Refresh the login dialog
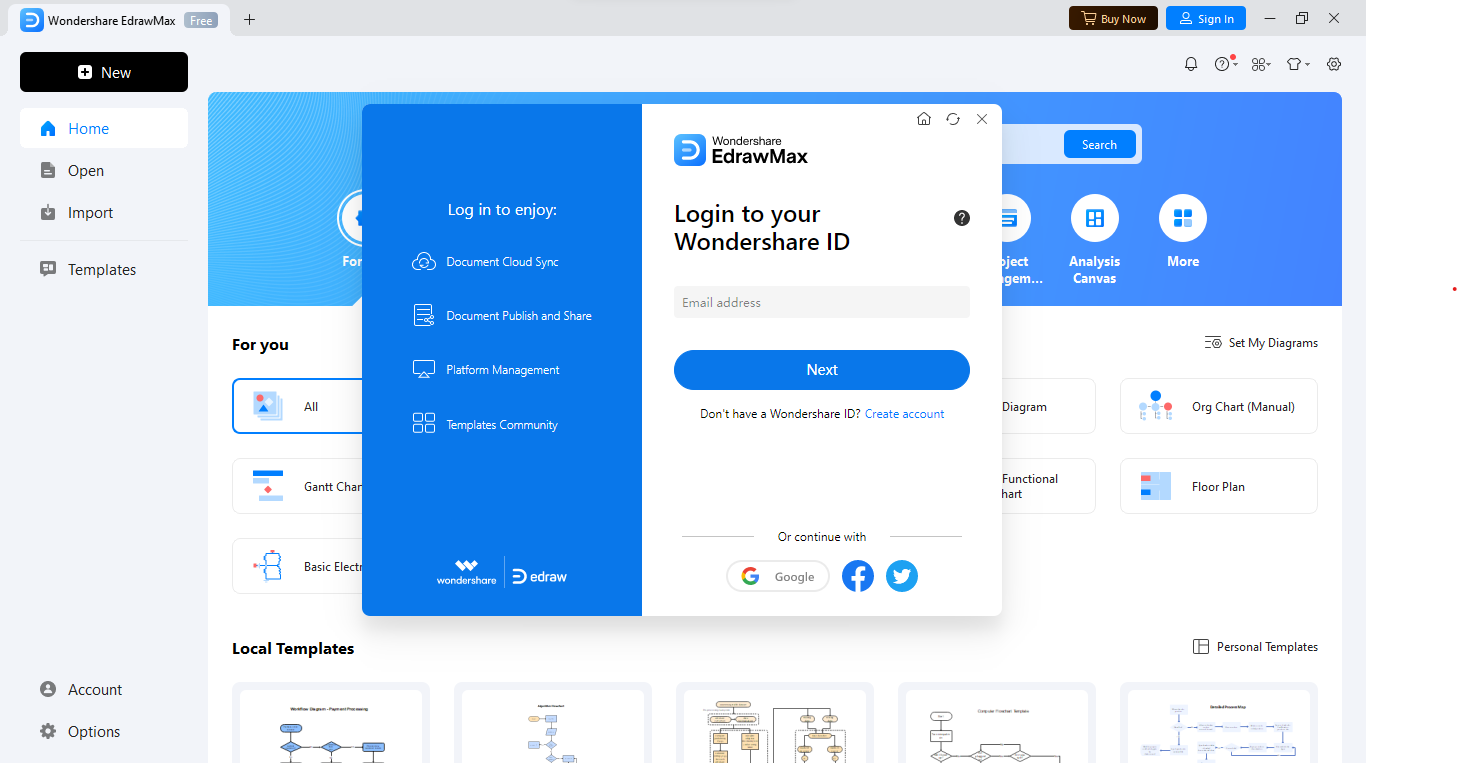 pos(953,119)
